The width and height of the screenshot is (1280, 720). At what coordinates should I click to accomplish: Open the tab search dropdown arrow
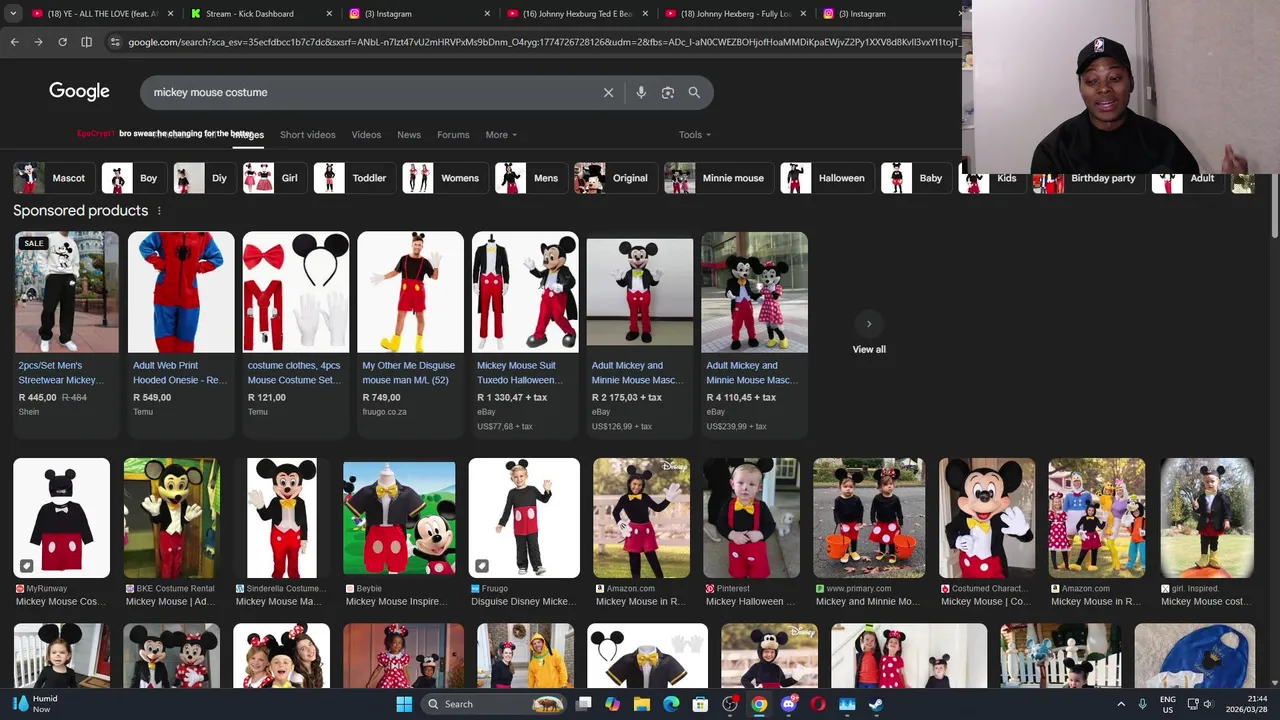[13, 14]
